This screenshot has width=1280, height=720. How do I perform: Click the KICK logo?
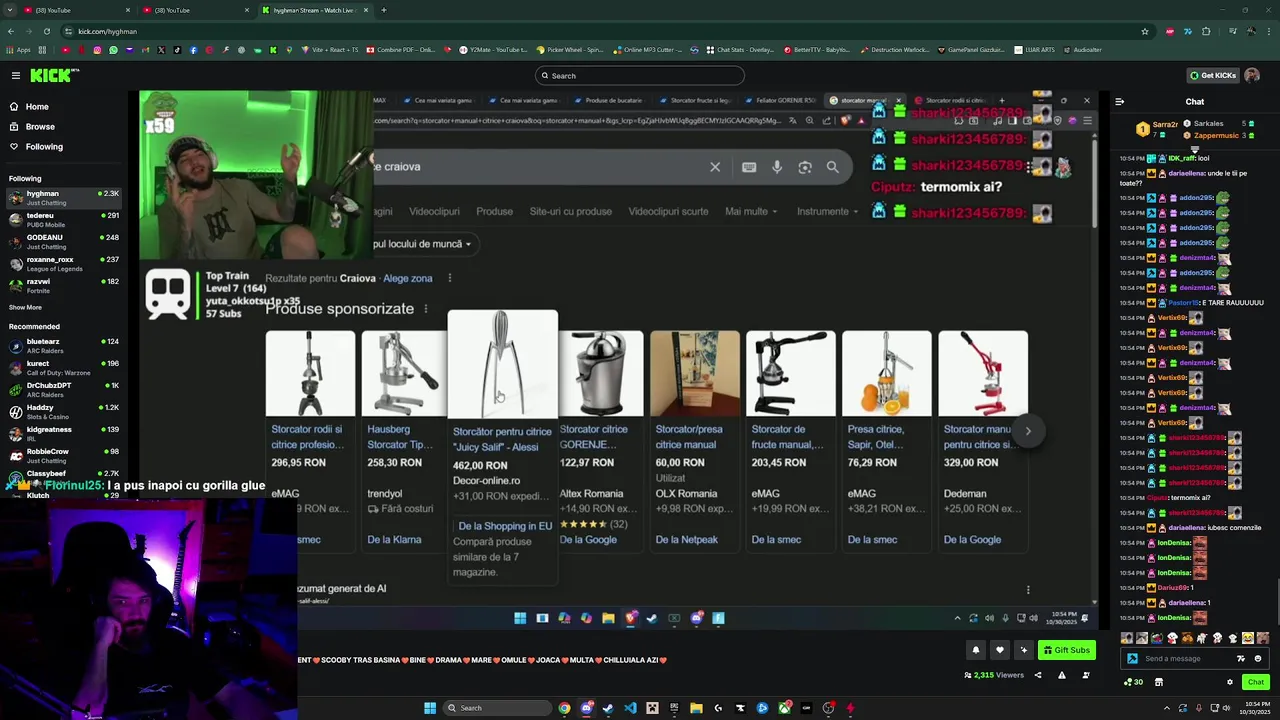[x=52, y=75]
